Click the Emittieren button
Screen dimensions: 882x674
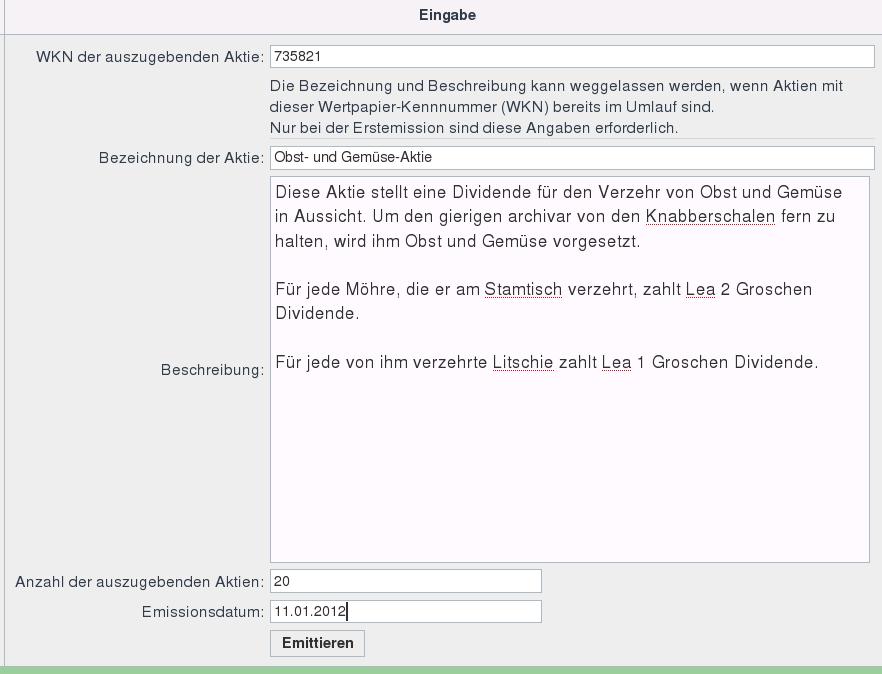tap(317, 643)
